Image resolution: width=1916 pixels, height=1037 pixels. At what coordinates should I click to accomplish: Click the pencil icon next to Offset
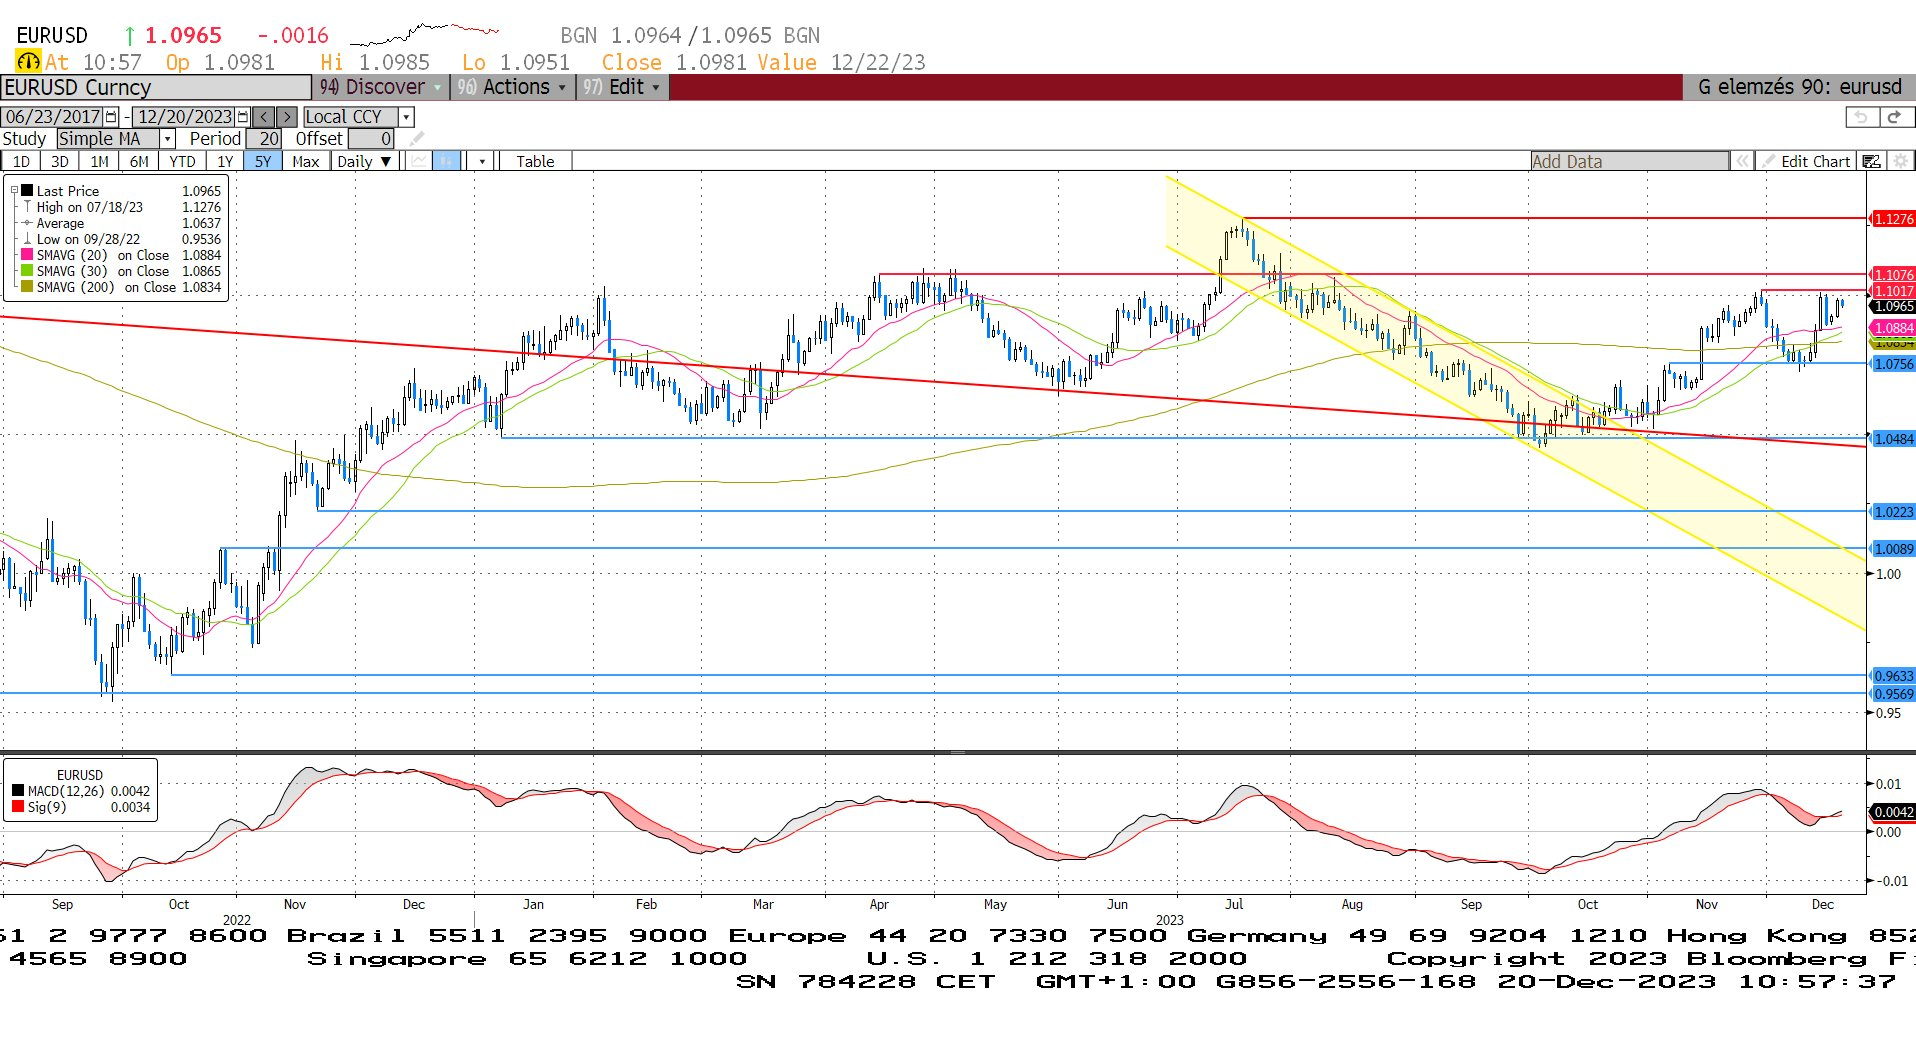(417, 139)
